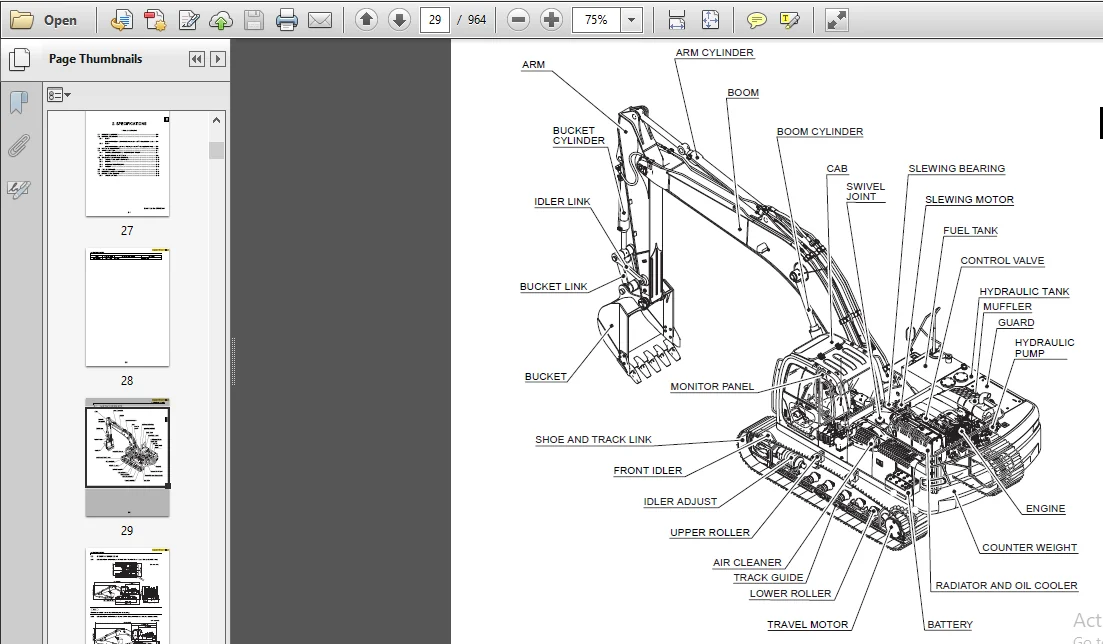Zoom in with the plus button
Viewport: 1103px width, 644px height.
pos(552,20)
